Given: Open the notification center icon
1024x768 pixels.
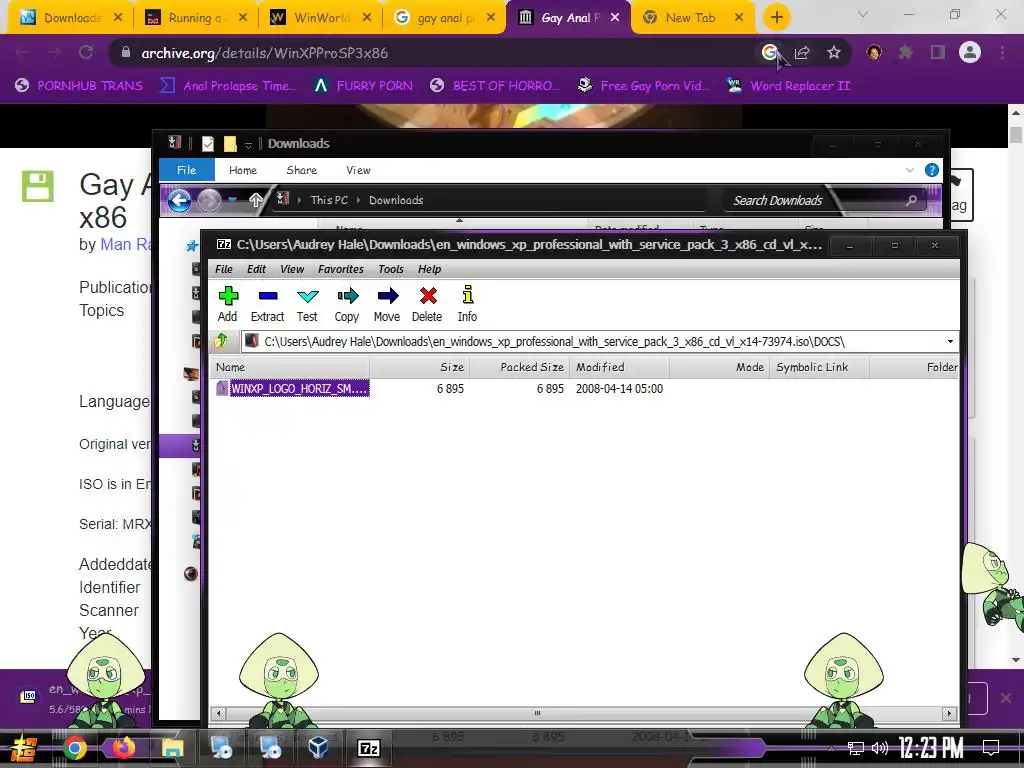Looking at the screenshot, I should coord(991,748).
